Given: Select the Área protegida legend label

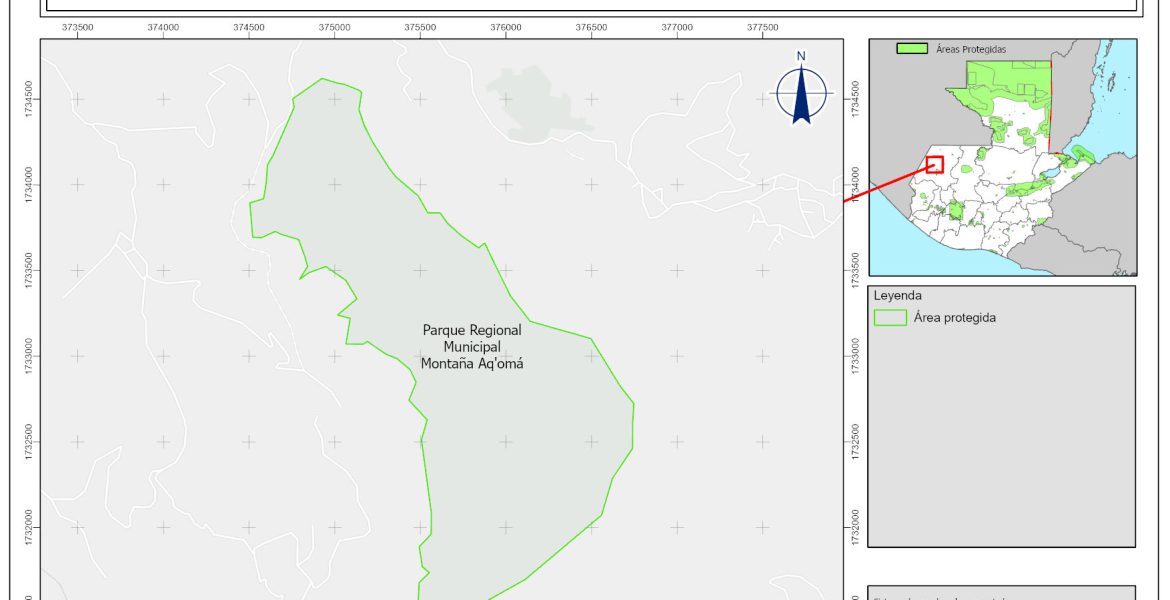Looking at the screenshot, I should (x=954, y=318).
